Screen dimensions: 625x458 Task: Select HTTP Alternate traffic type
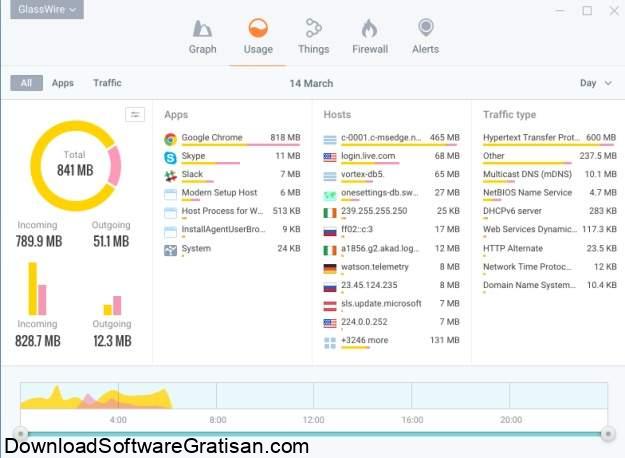[550, 250]
